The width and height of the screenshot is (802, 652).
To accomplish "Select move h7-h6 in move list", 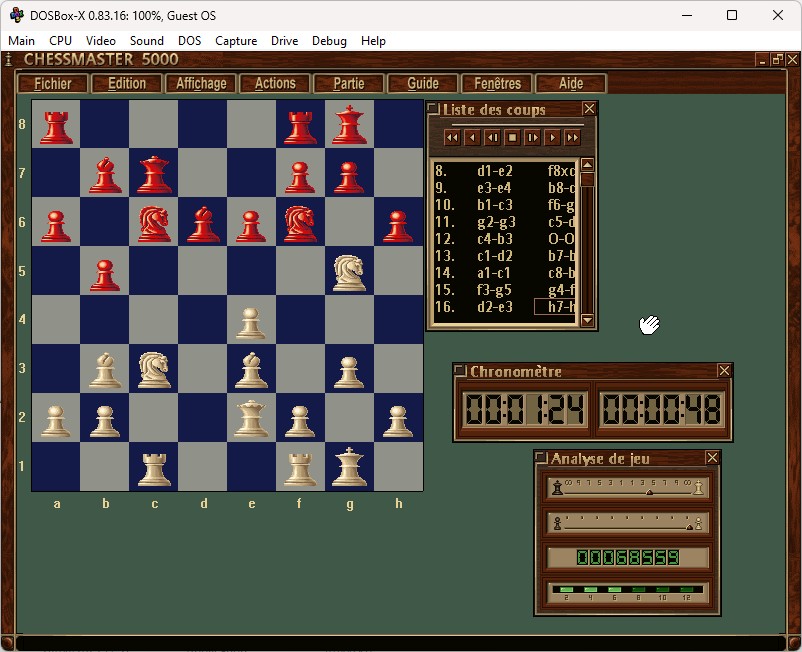I will coord(556,307).
